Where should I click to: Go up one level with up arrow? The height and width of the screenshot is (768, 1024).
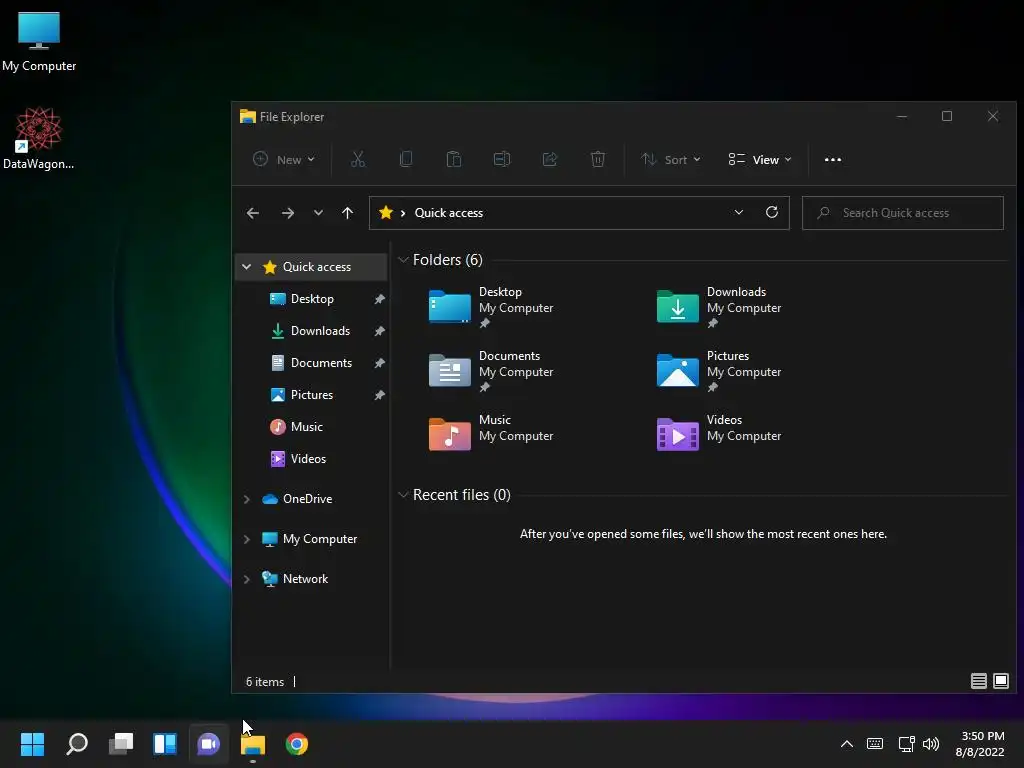coord(347,213)
